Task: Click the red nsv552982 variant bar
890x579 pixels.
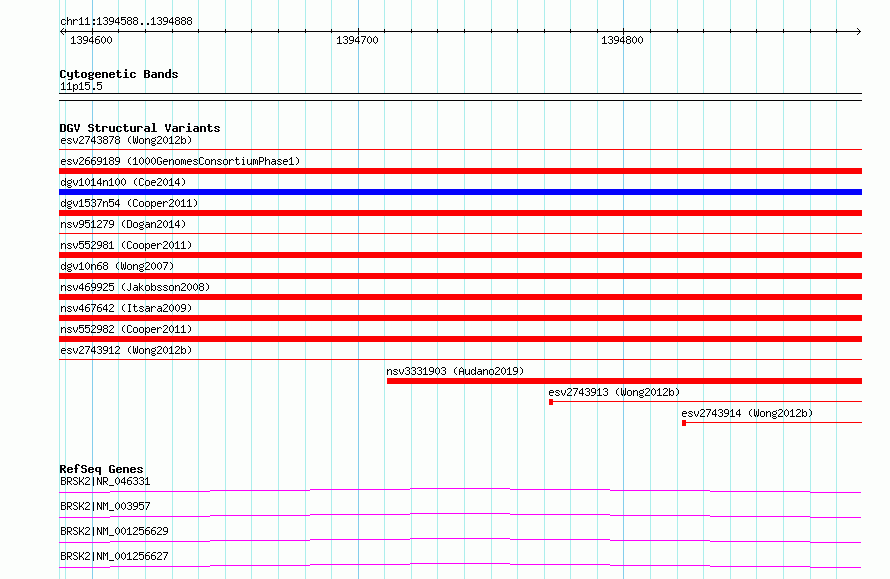Action: coord(460,339)
